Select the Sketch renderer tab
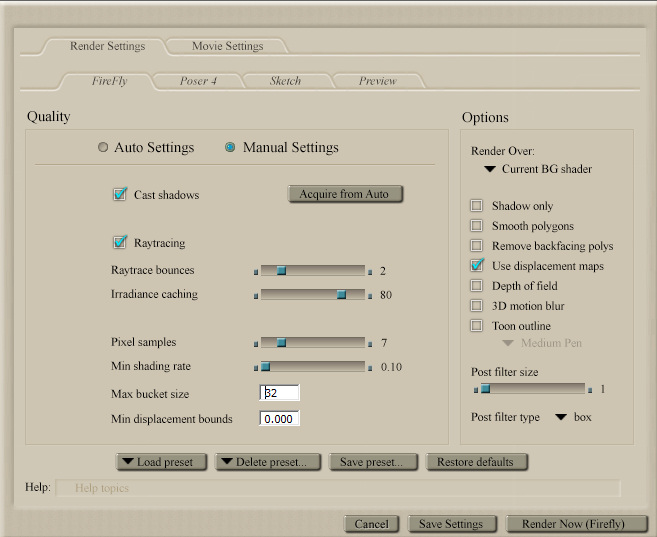This screenshot has width=657, height=537. 284,81
